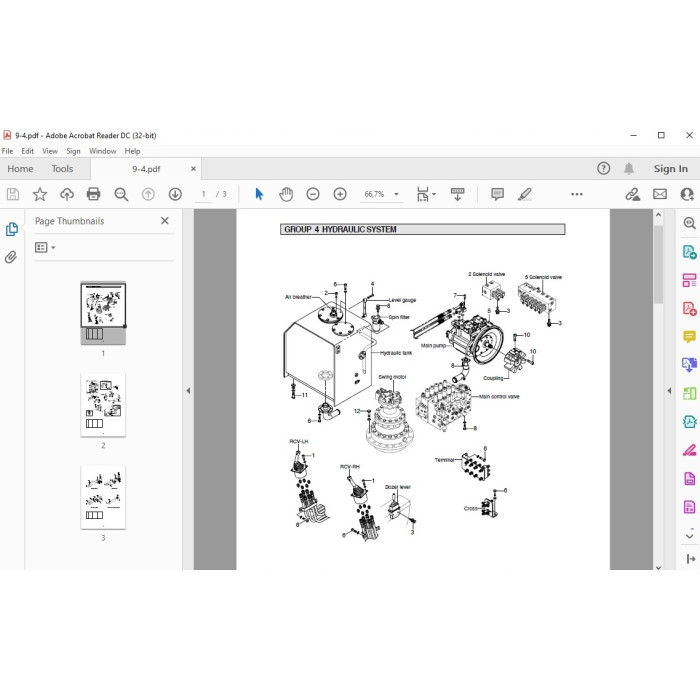Show more tools chevron in right pane
This screenshot has height=700, width=700.
689,534
